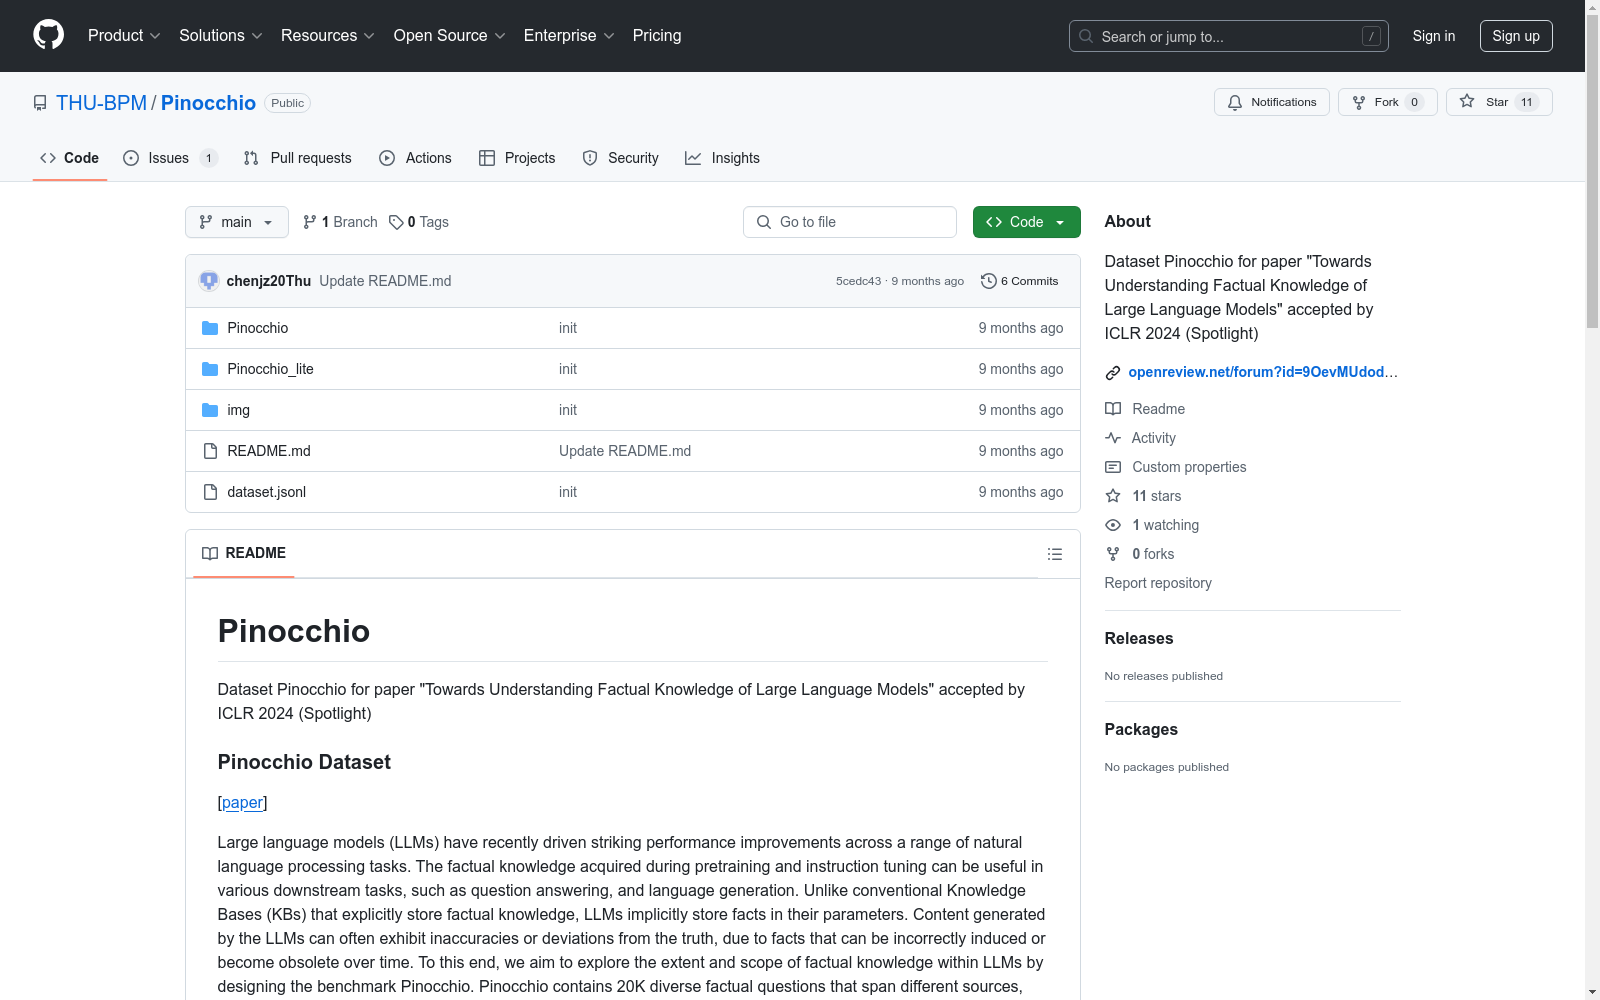
Task: Open the main branch dropdown
Action: pos(237,222)
